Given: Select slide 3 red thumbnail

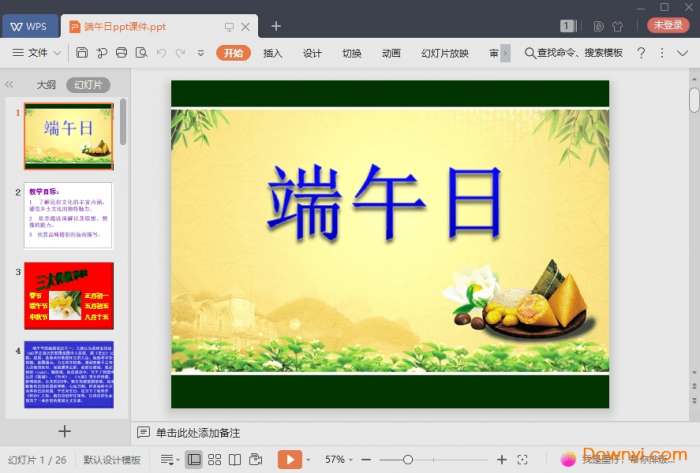Looking at the screenshot, I should point(69,296).
